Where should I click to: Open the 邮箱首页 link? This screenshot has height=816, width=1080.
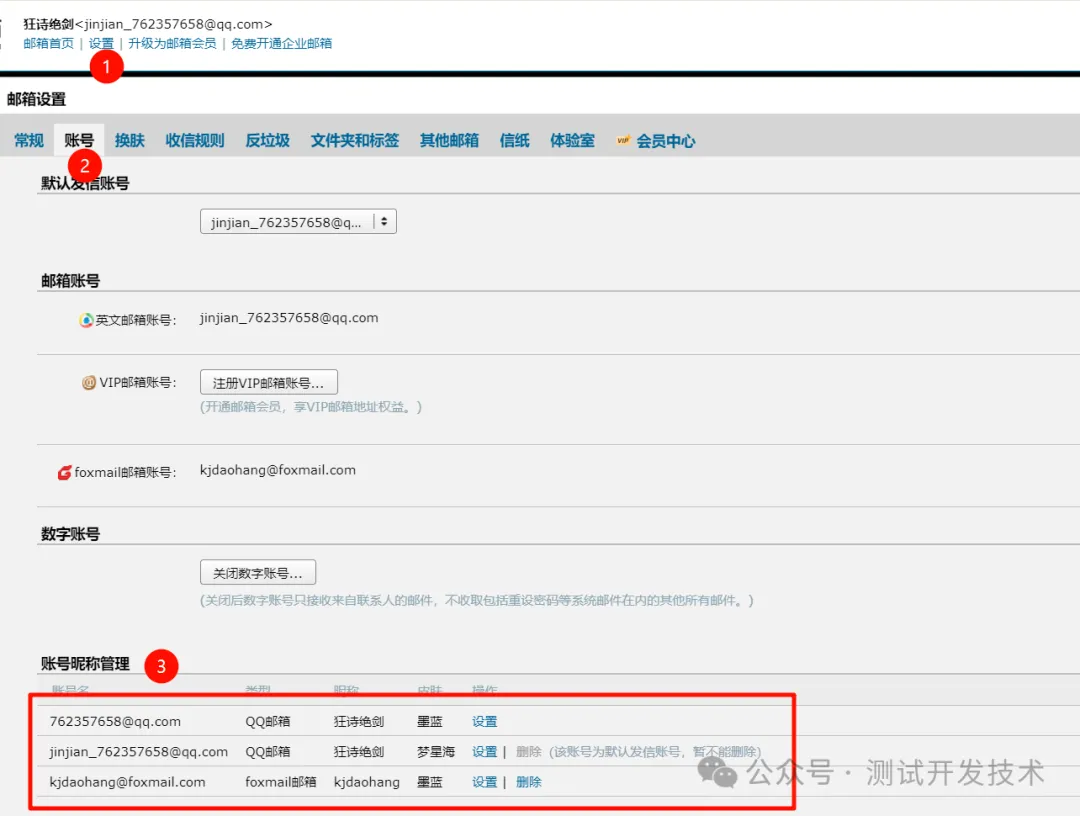point(49,44)
